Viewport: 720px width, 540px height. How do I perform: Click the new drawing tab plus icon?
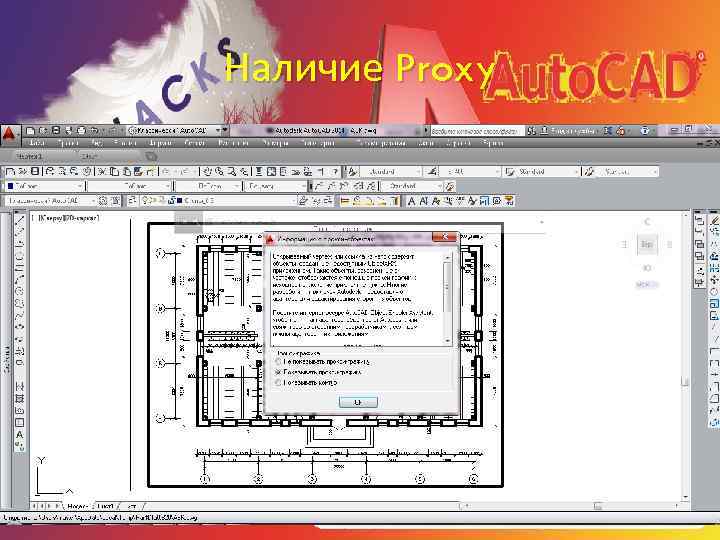click(151, 157)
